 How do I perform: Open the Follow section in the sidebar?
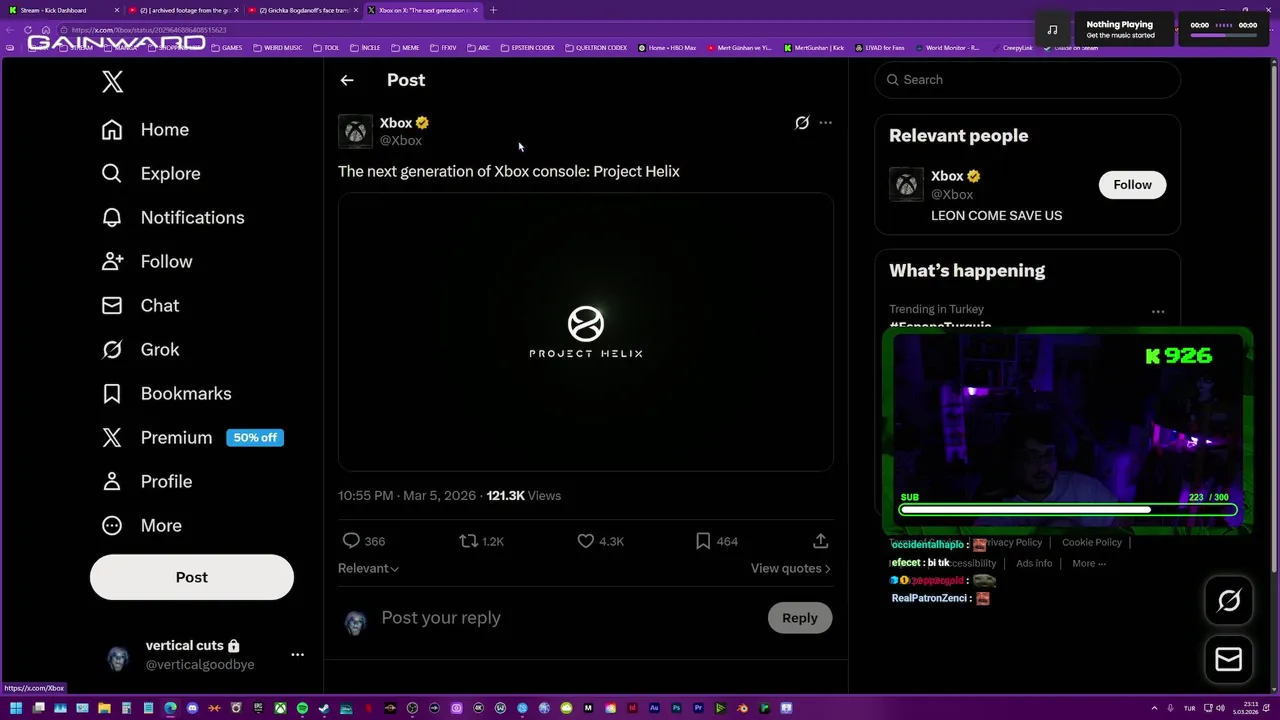[x=147, y=262]
